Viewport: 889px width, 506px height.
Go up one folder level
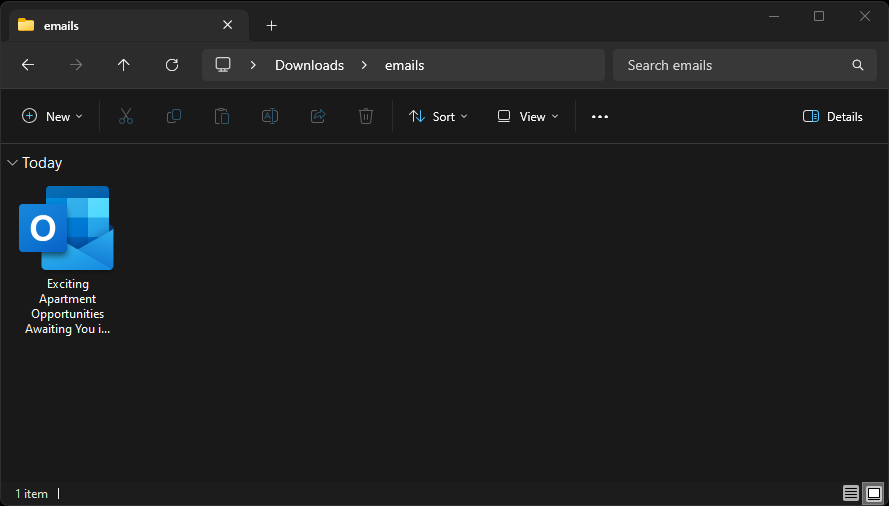click(124, 65)
